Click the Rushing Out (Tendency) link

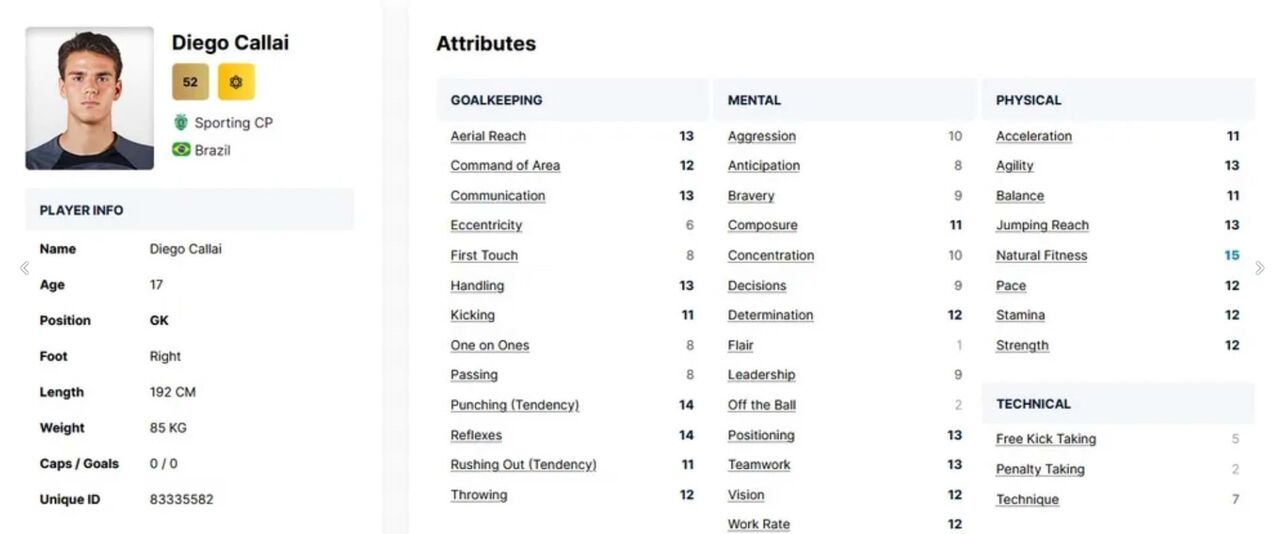coord(523,465)
